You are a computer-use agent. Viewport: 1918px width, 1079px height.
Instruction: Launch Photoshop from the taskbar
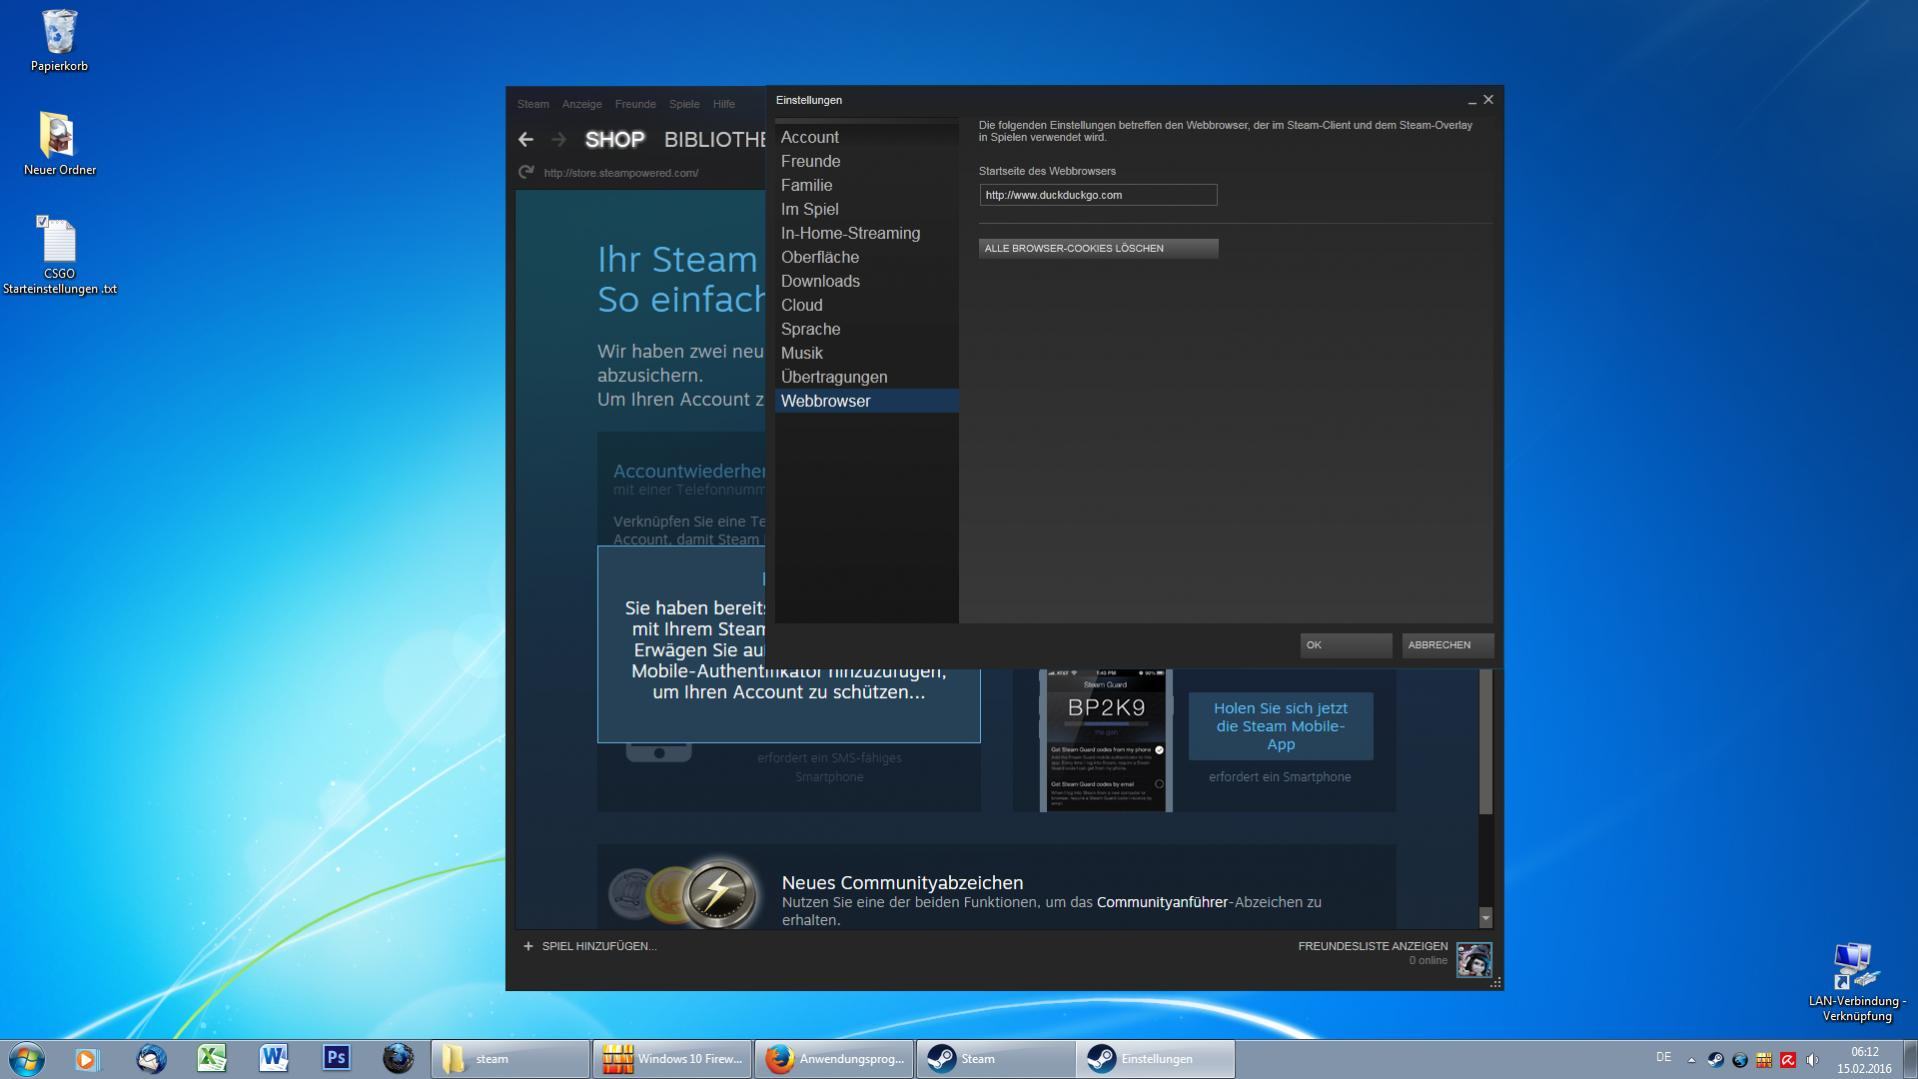pos(336,1058)
